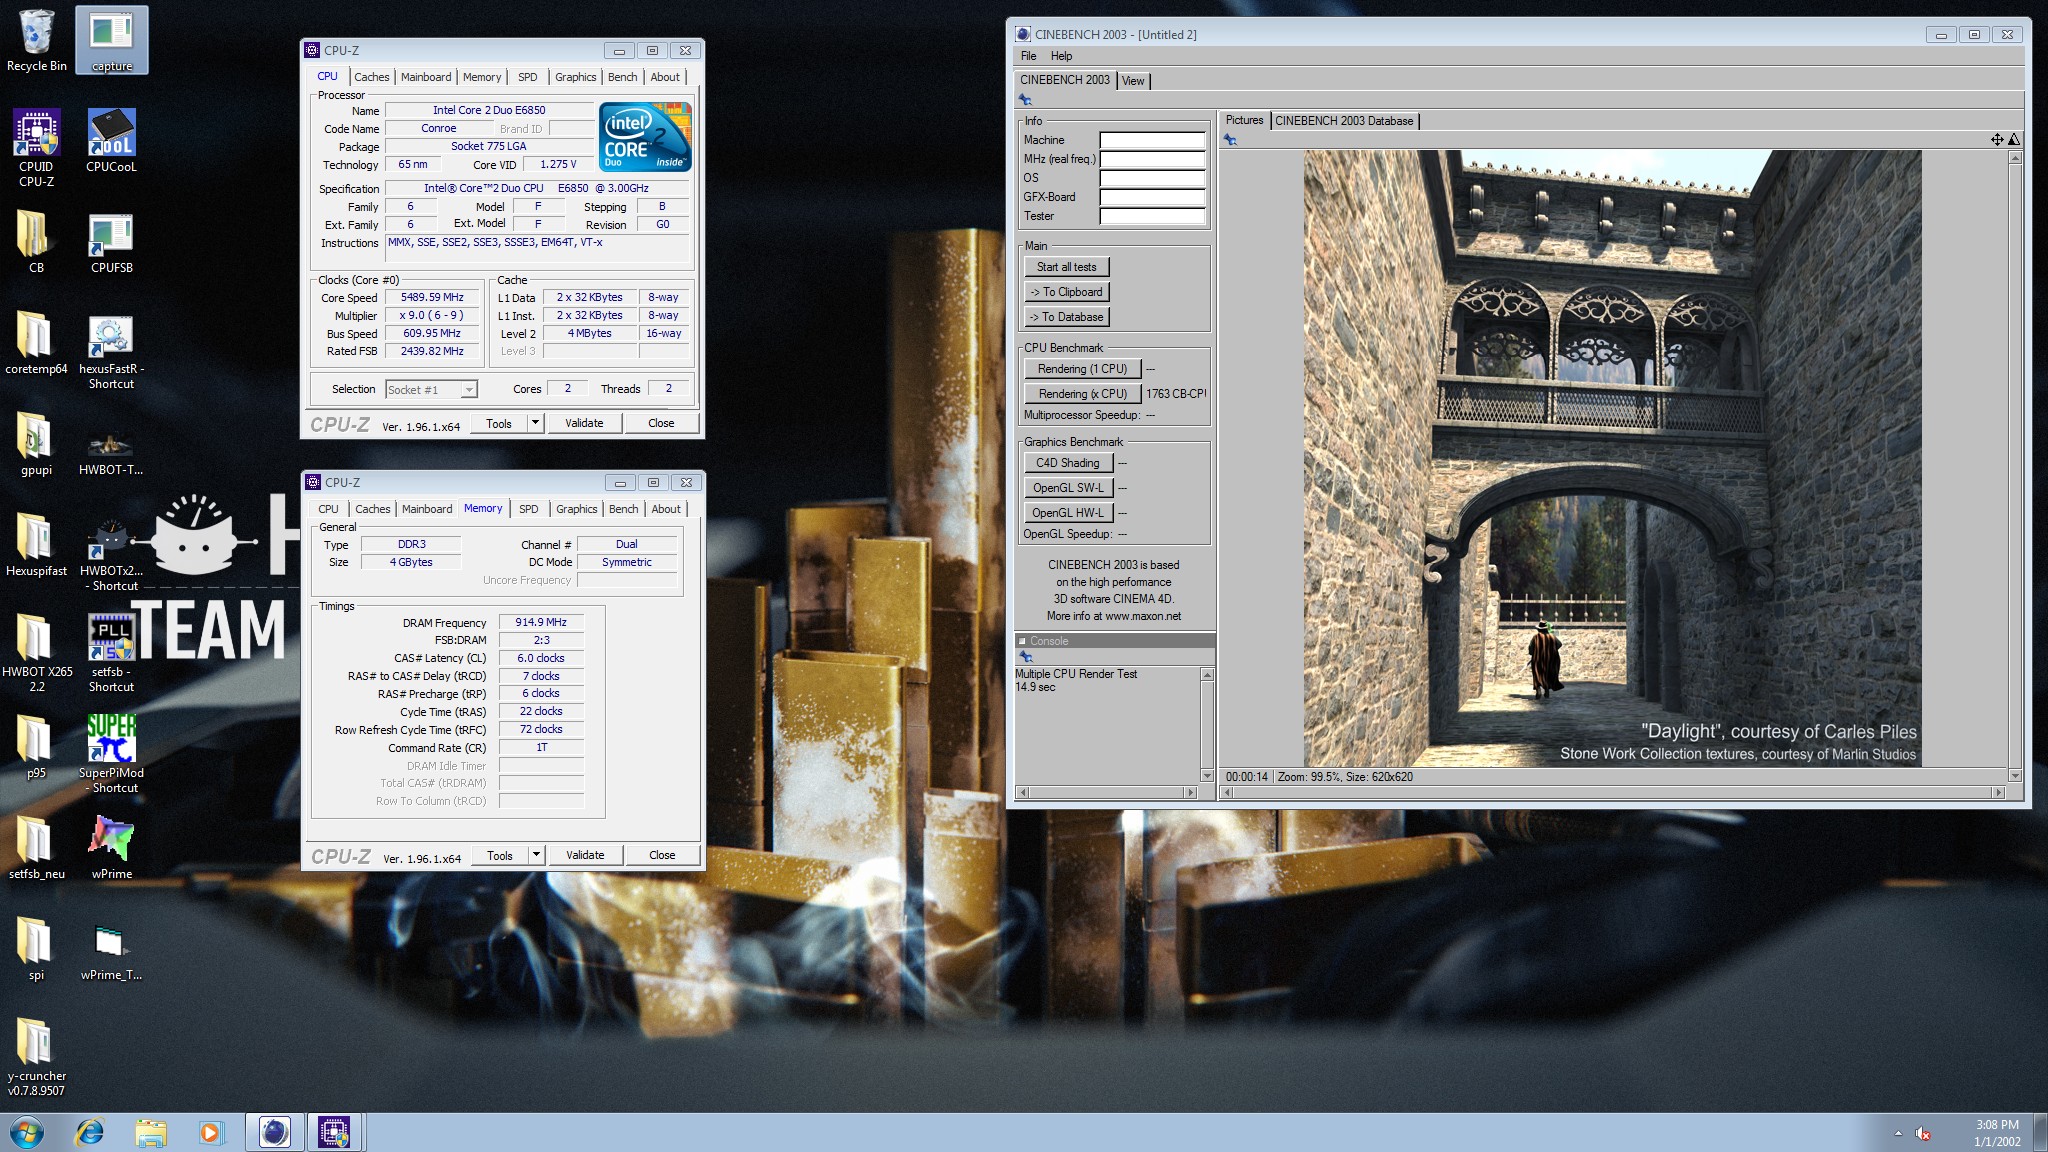The image size is (2048, 1152).
Task: Open the Socket #1 selection dropdown
Action: tap(431, 389)
